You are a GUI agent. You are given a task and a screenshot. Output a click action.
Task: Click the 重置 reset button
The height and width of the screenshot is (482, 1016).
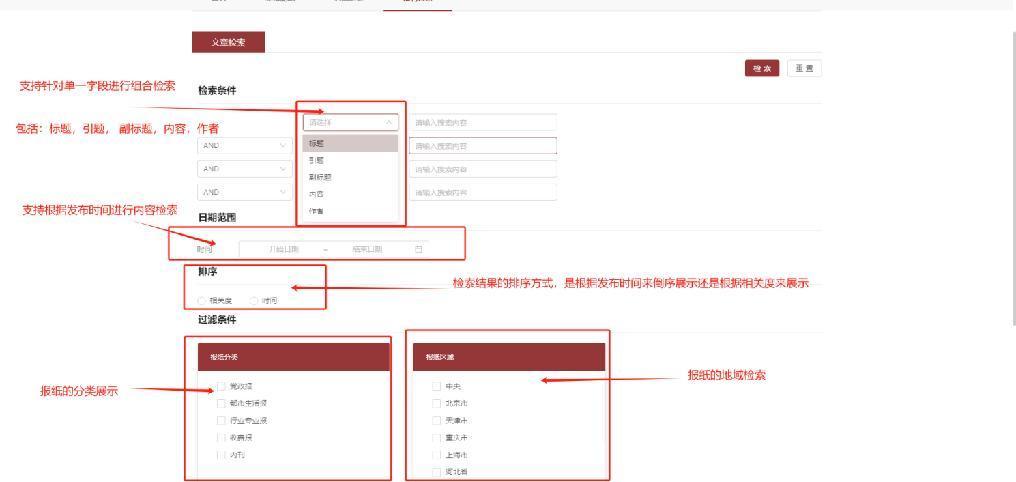tap(804, 67)
